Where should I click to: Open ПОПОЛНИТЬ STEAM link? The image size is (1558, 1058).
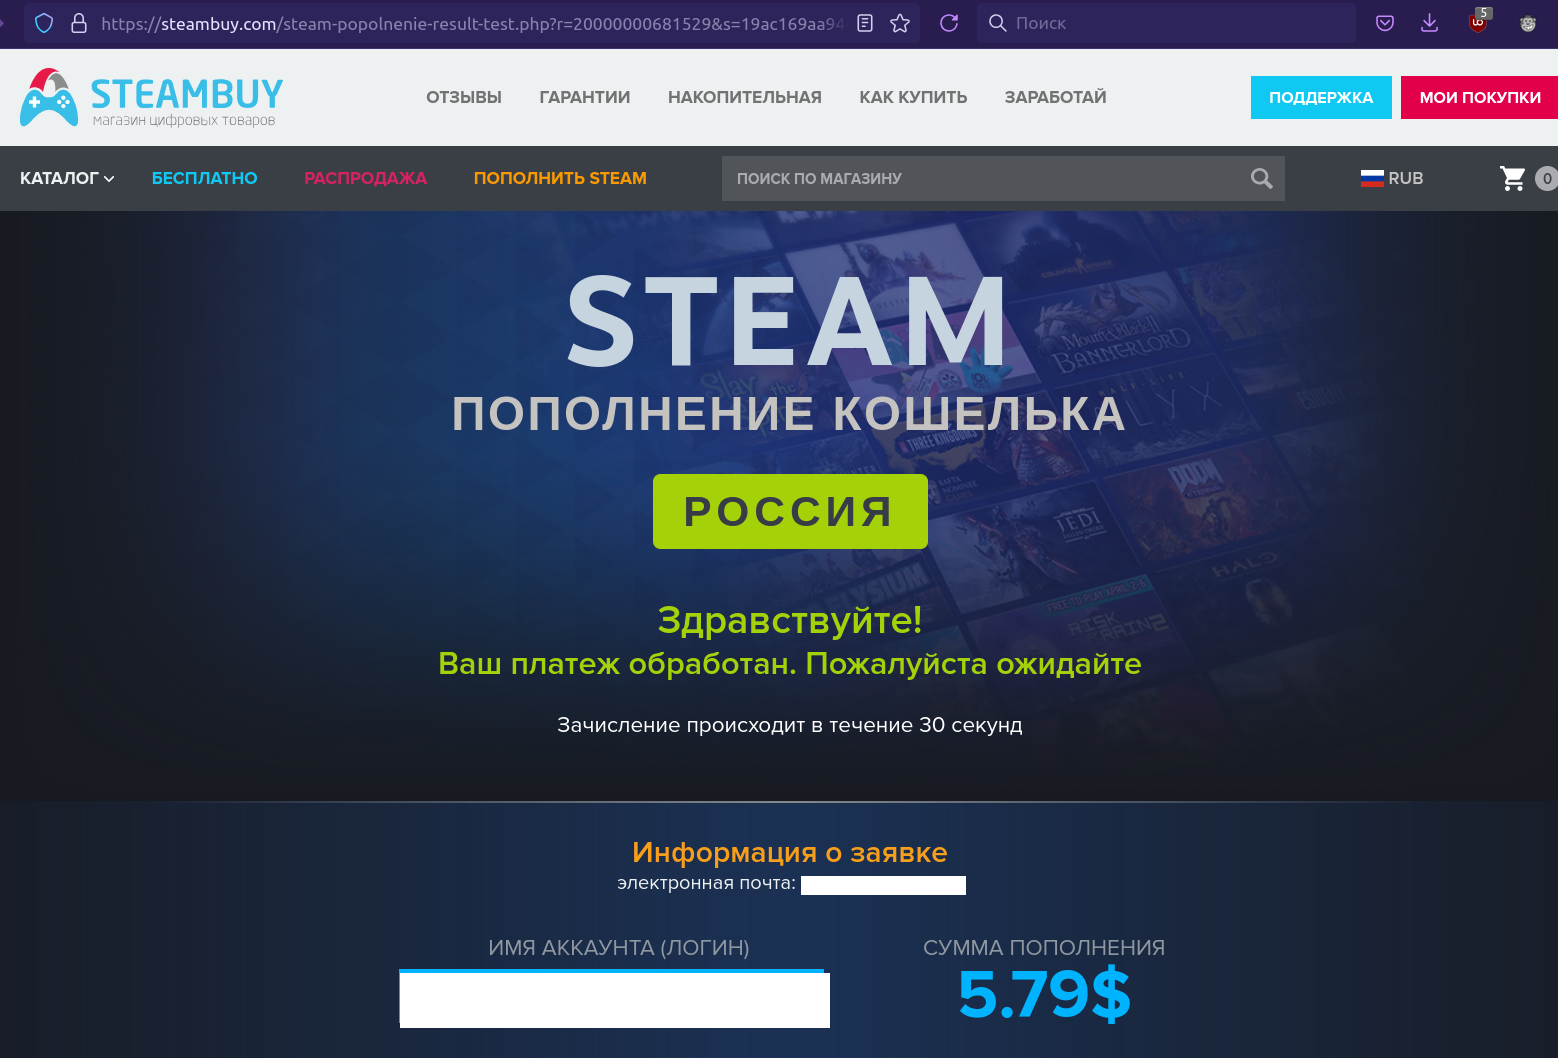click(560, 178)
